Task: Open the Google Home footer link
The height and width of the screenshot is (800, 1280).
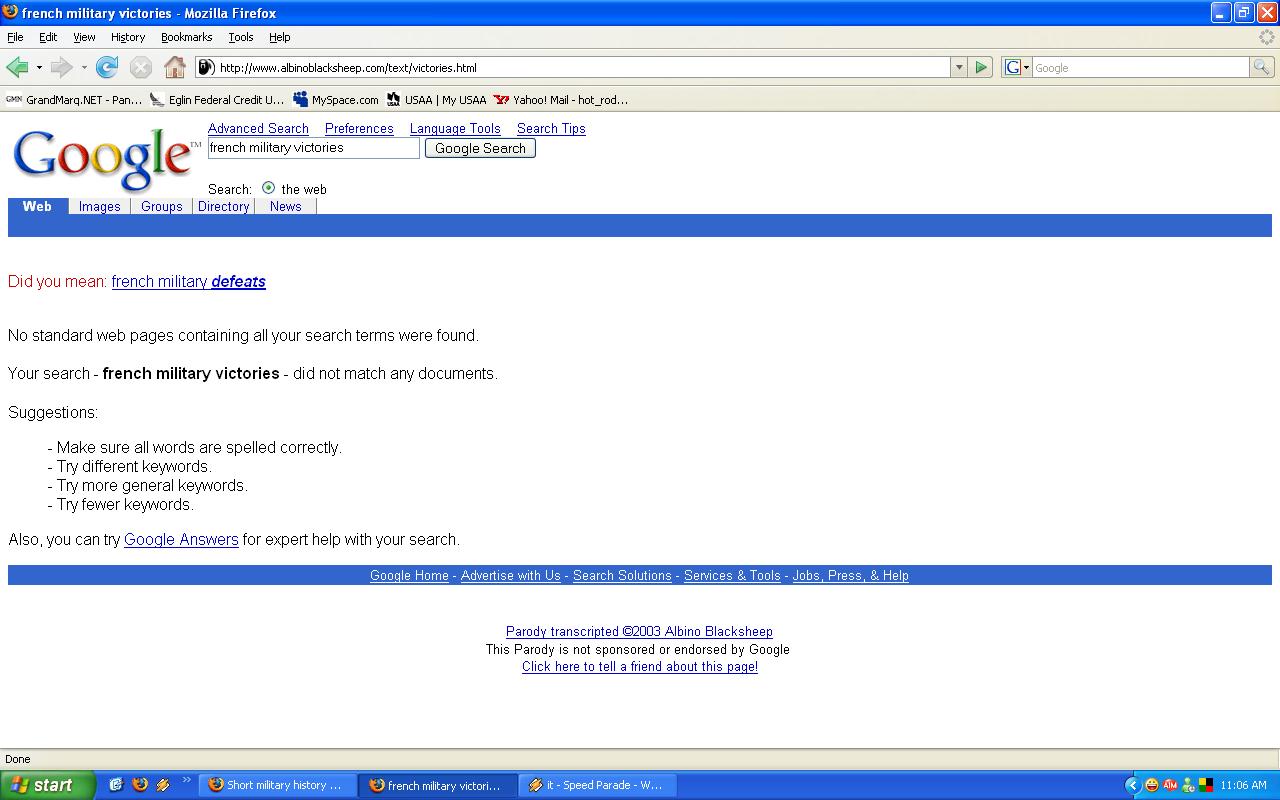Action: [x=409, y=575]
